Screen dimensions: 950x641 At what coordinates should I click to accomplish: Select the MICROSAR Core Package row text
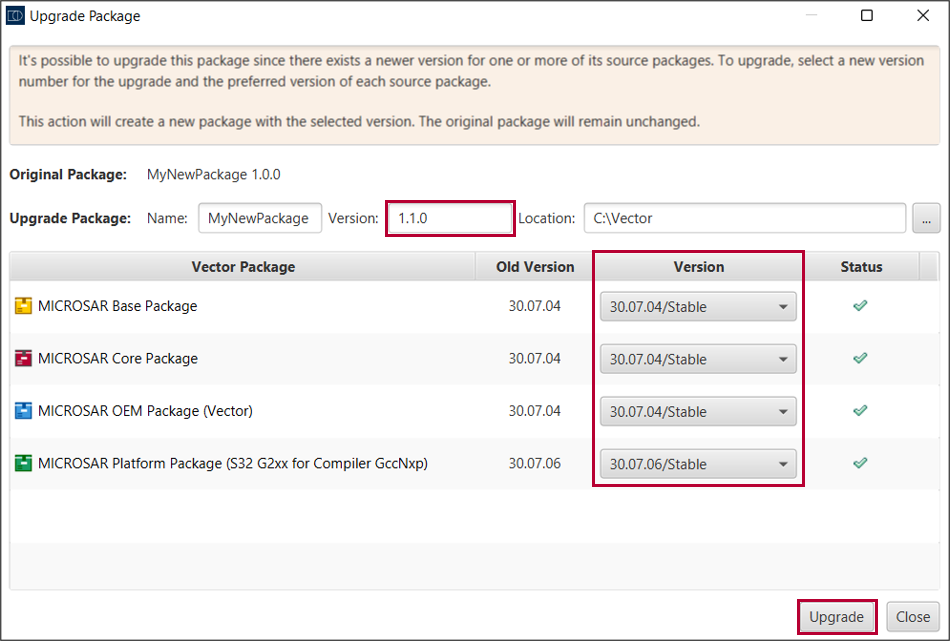(118, 358)
